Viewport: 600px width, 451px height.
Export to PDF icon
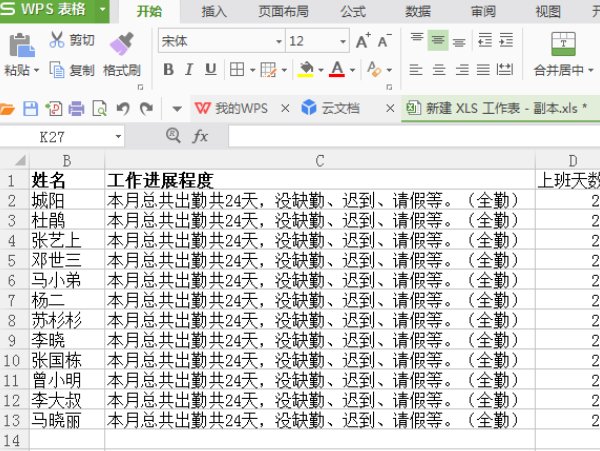coord(54,109)
